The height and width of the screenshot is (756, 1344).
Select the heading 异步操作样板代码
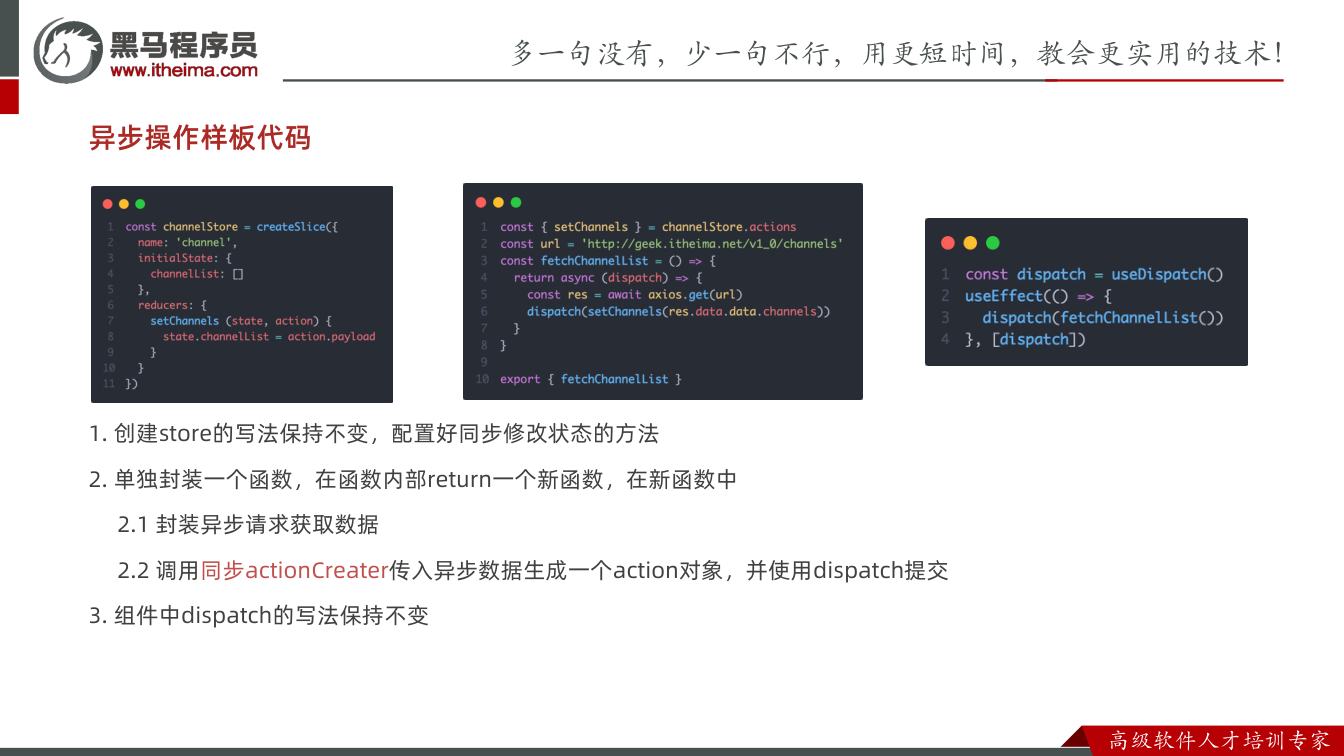click(200, 138)
